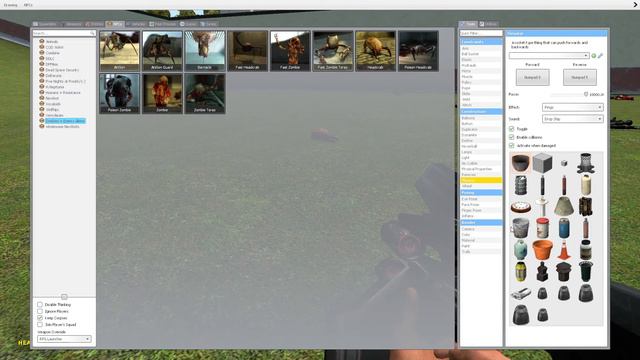
Task: Click the wrench preset-edit icon
Action: point(600,56)
